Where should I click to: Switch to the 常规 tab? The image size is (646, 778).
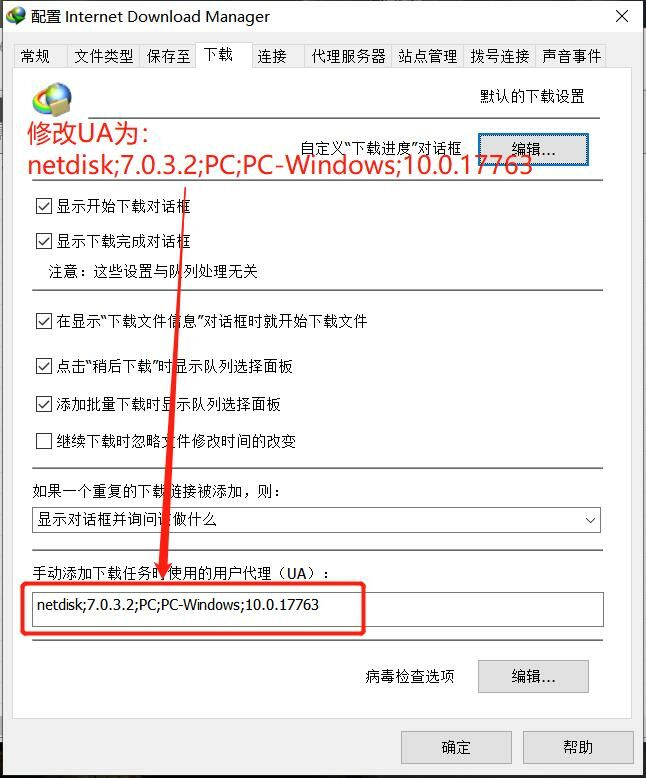[x=35, y=56]
